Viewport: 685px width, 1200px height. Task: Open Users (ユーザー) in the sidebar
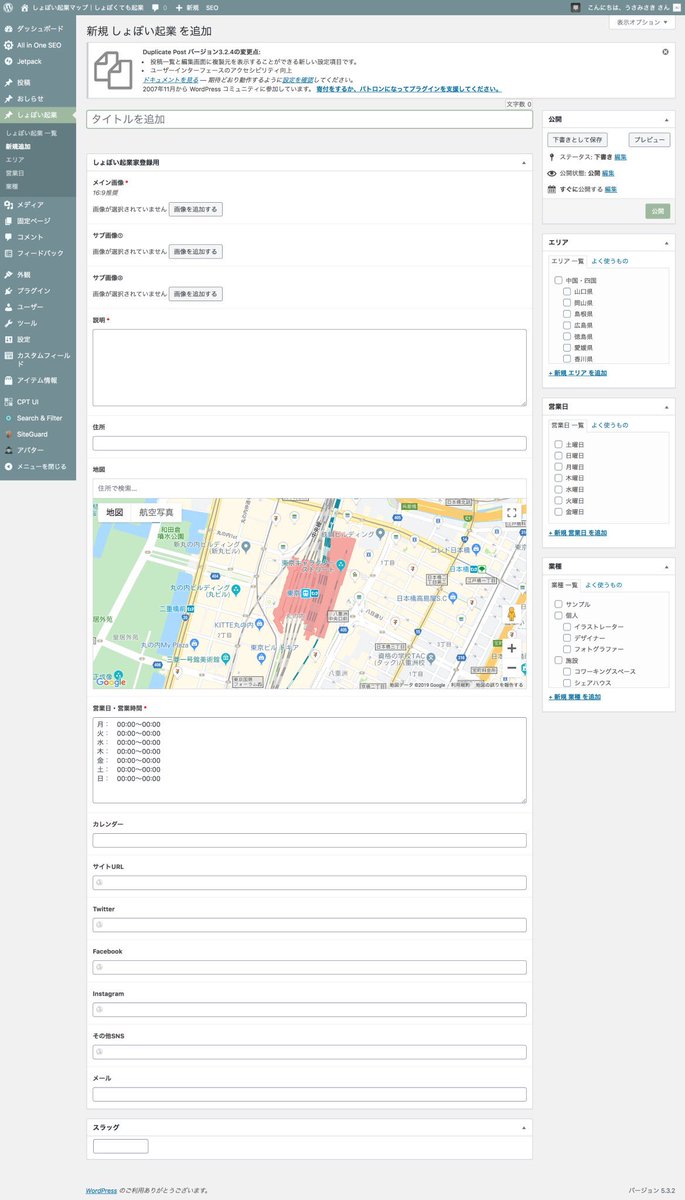(38, 307)
